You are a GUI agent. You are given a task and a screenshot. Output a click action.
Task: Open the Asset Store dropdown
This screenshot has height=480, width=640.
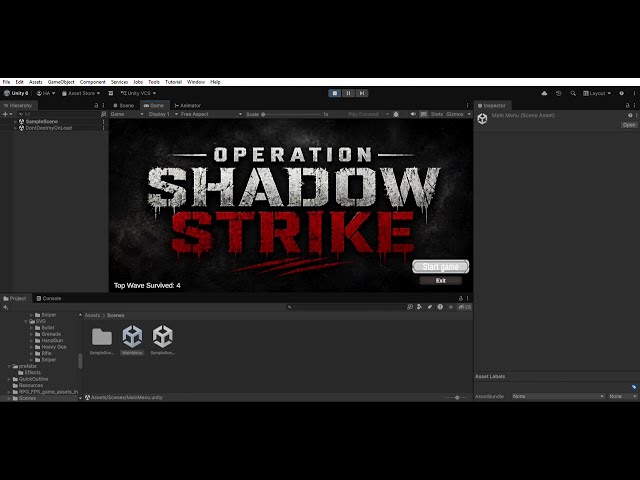click(81, 93)
